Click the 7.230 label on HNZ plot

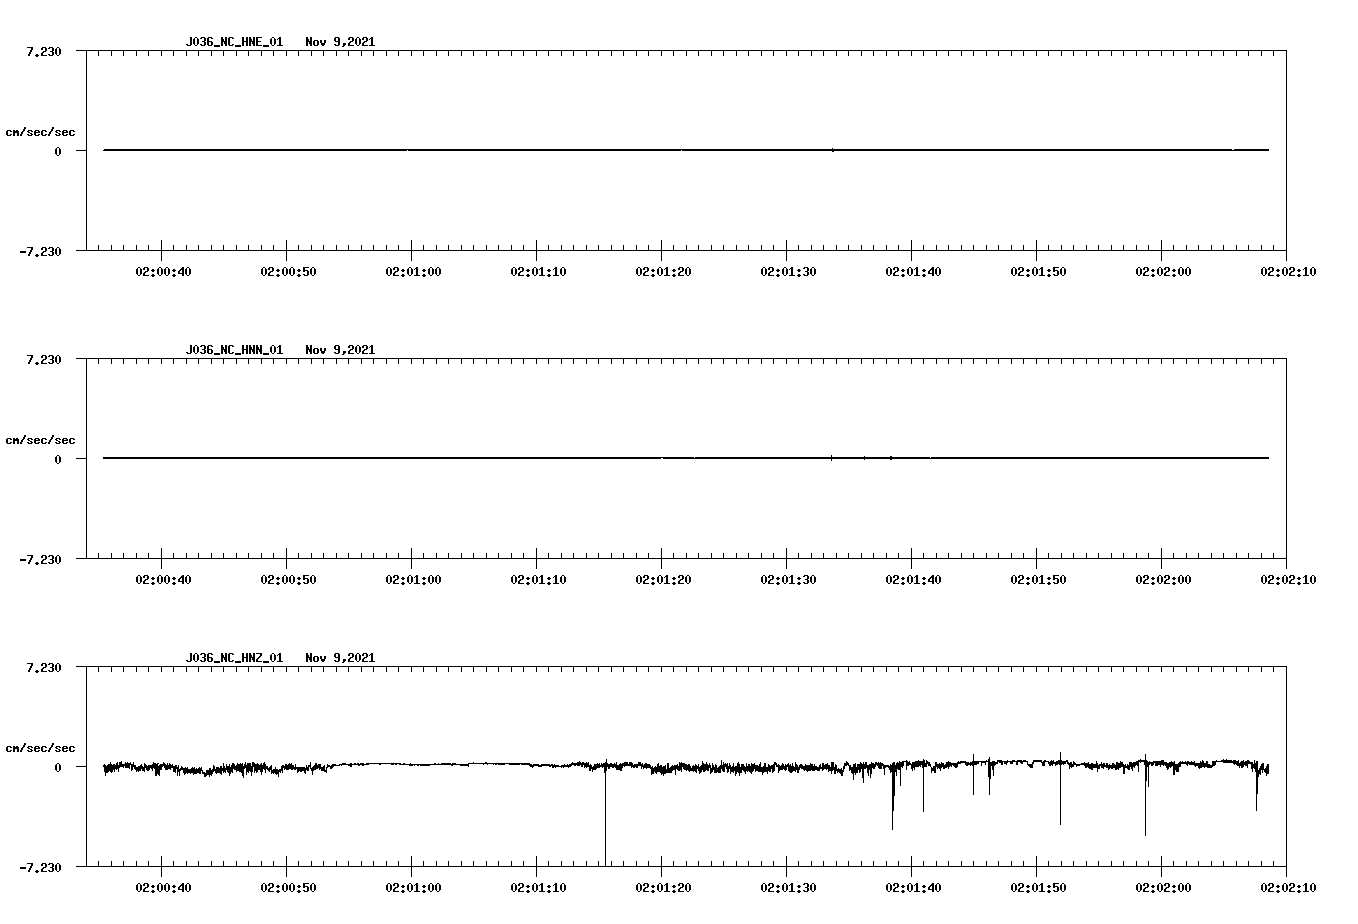tap(44, 667)
